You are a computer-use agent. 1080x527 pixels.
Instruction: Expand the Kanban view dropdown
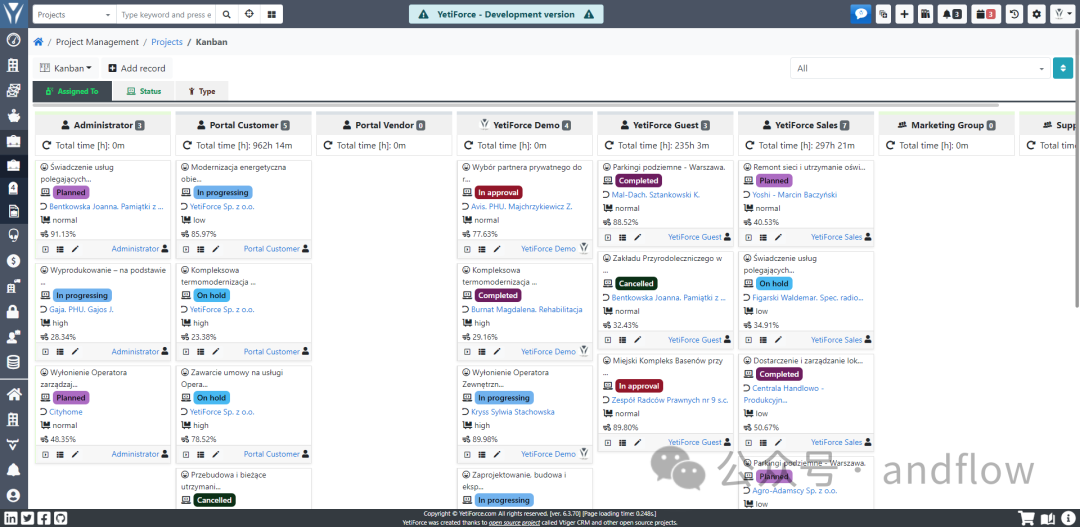[66, 68]
